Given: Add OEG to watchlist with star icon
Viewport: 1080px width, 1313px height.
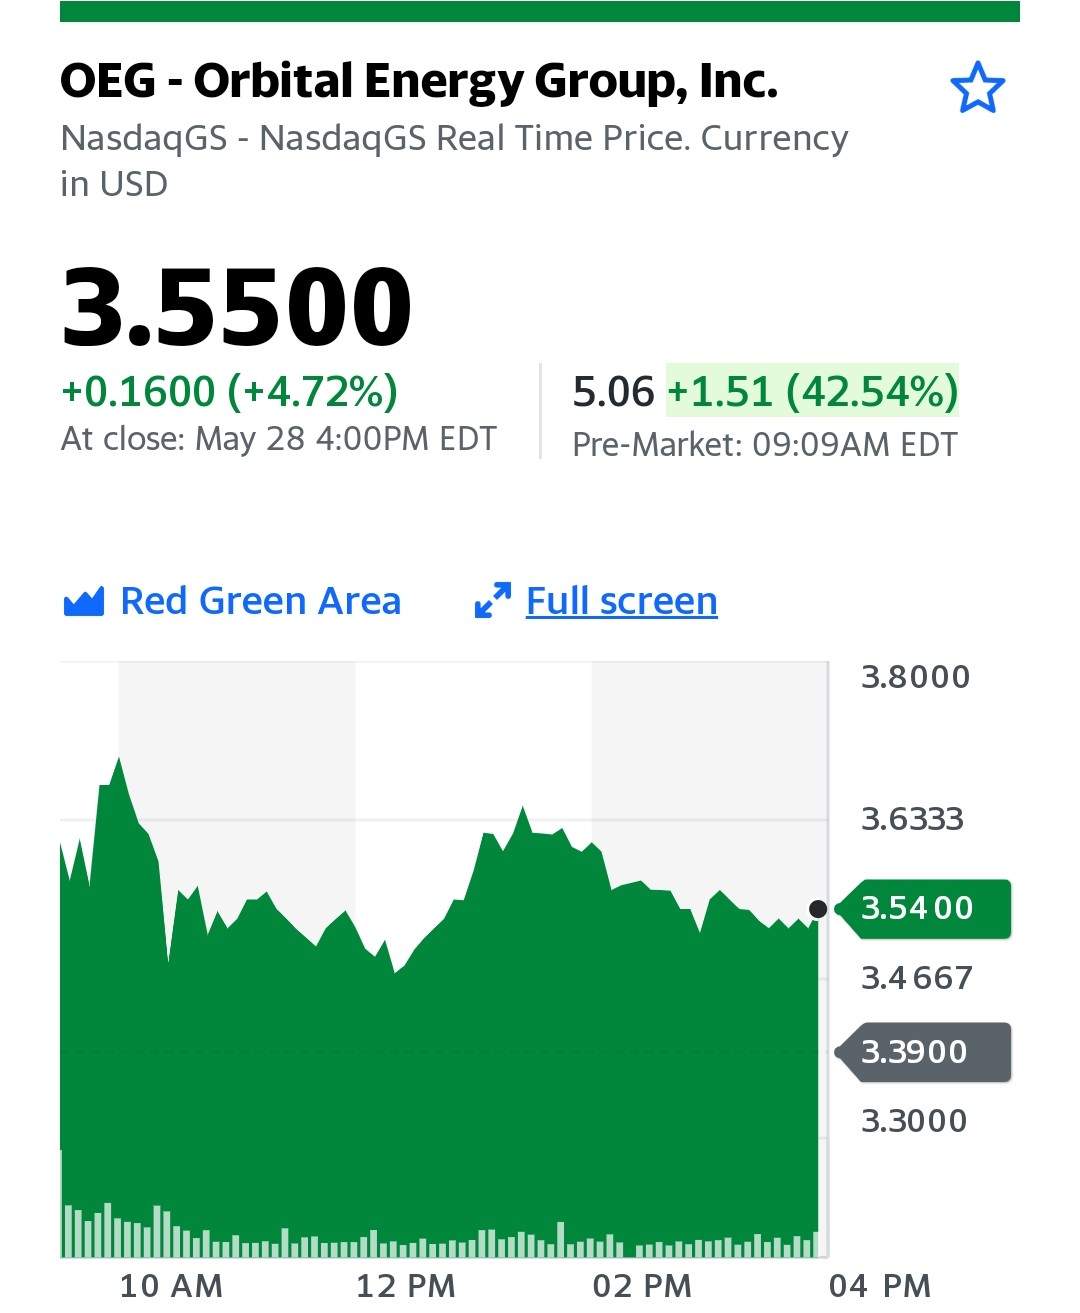Looking at the screenshot, I should 977,88.
